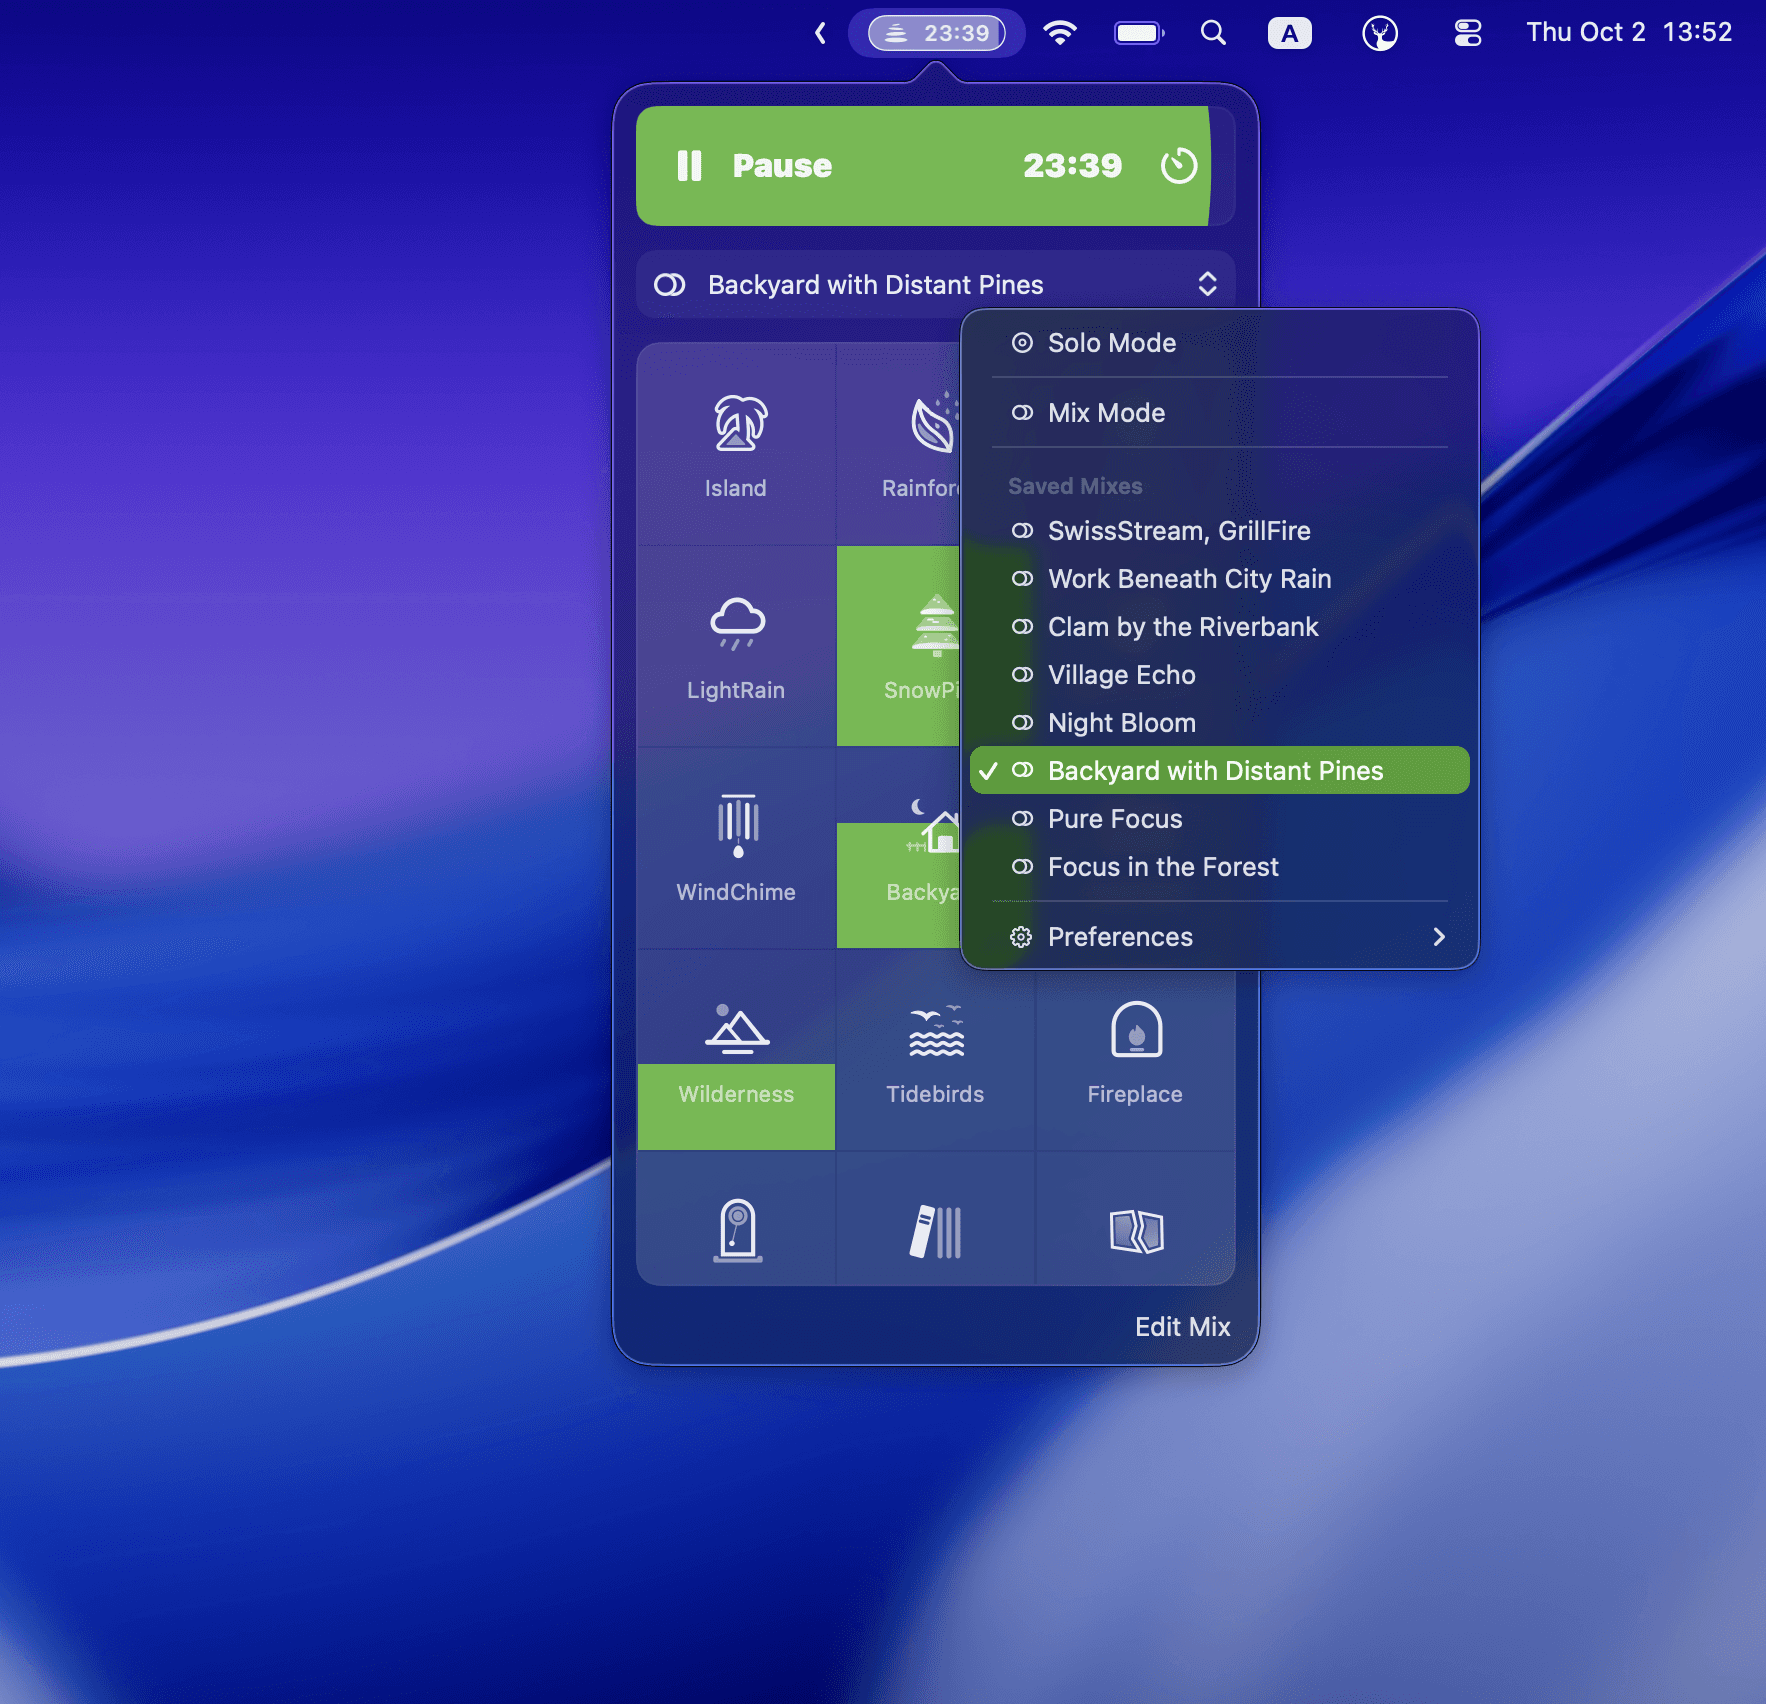Open Control Center in menu bar

click(x=1468, y=33)
